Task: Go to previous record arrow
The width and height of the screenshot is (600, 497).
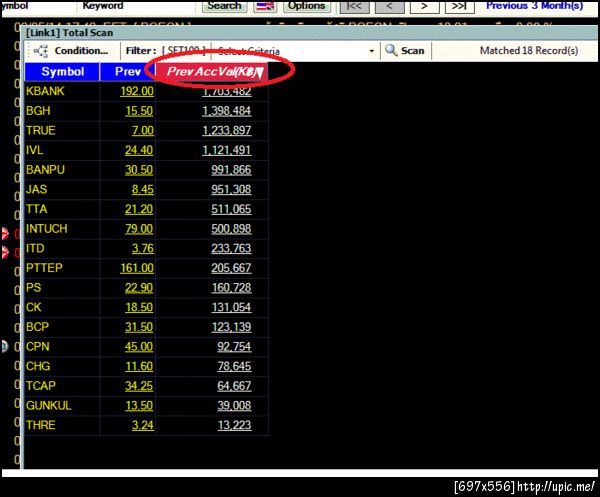Action: pos(390,6)
